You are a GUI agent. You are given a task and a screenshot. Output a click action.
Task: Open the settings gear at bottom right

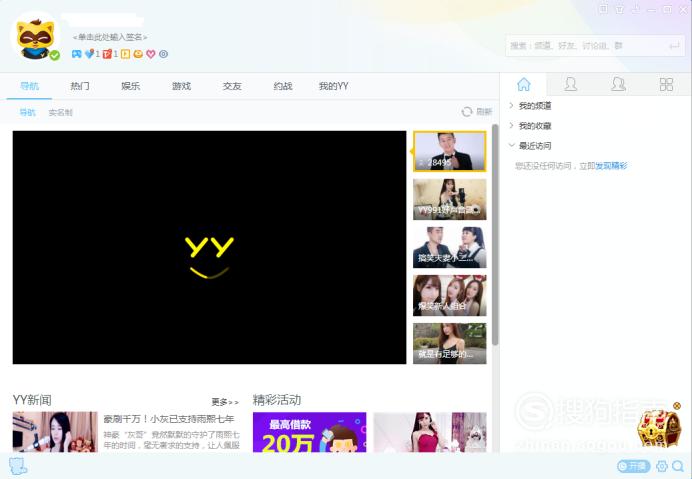[662, 466]
